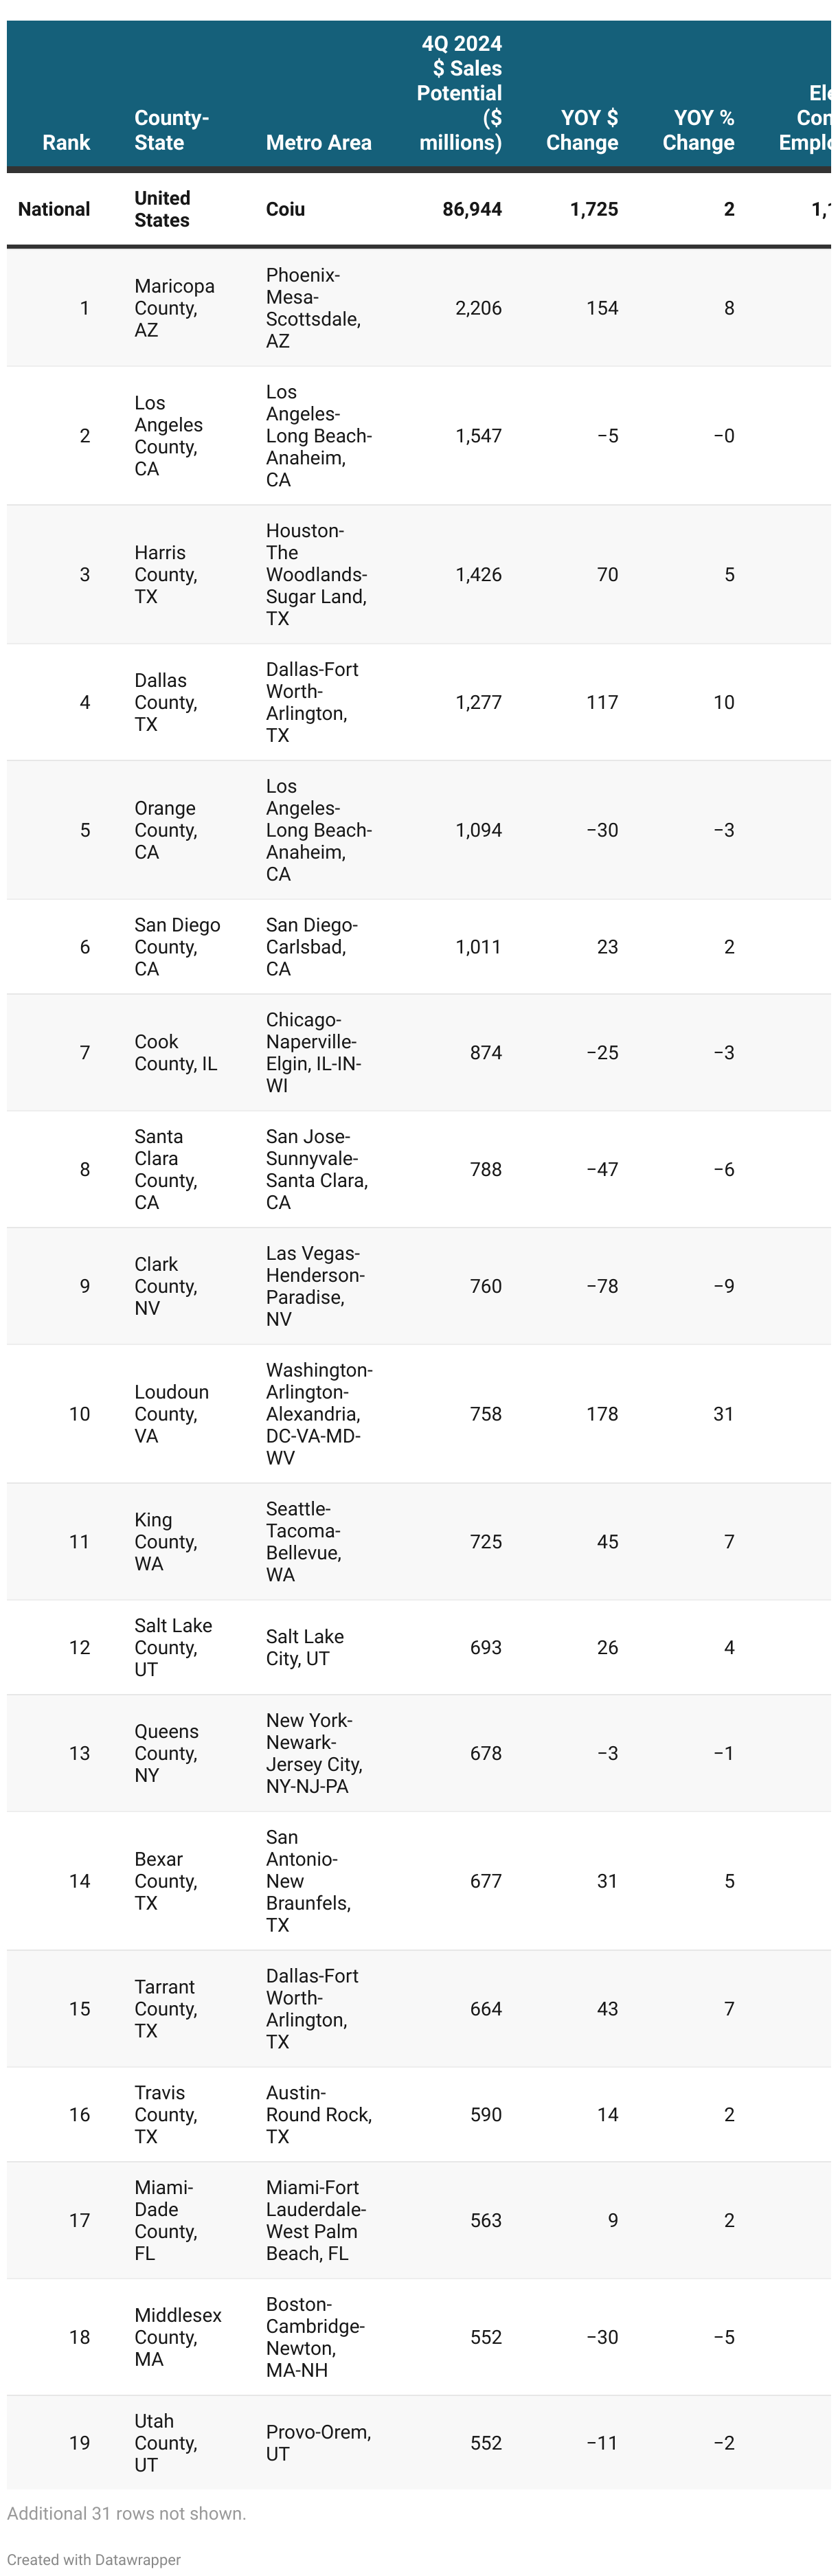Open the Created with Datawrapper link

click(x=94, y=2559)
